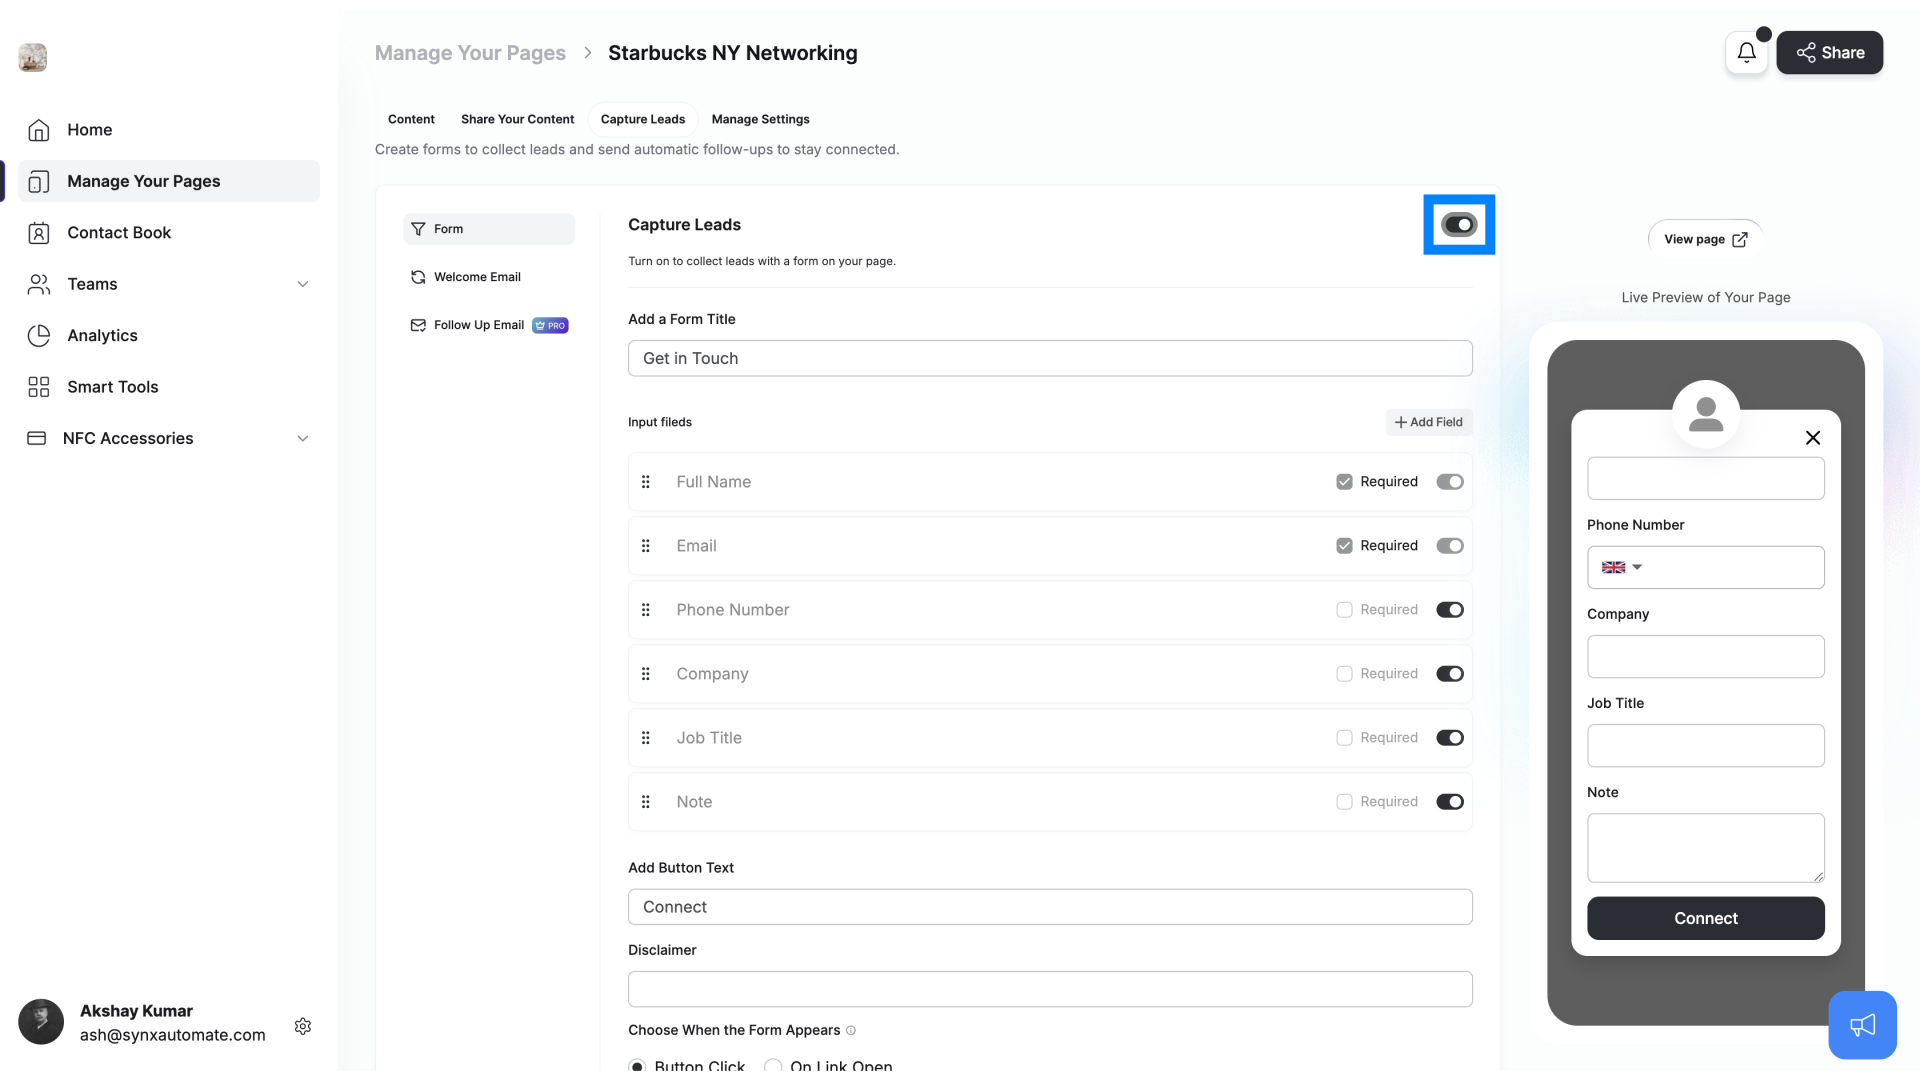Select the On Link Open radio option
The width and height of the screenshot is (1920, 1080).
[x=773, y=1066]
